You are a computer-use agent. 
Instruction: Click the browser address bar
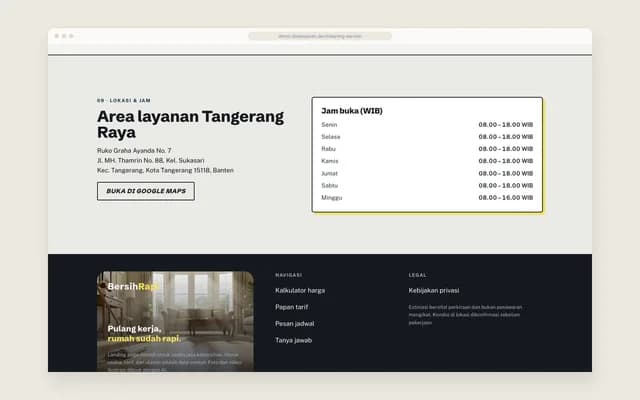pos(320,36)
